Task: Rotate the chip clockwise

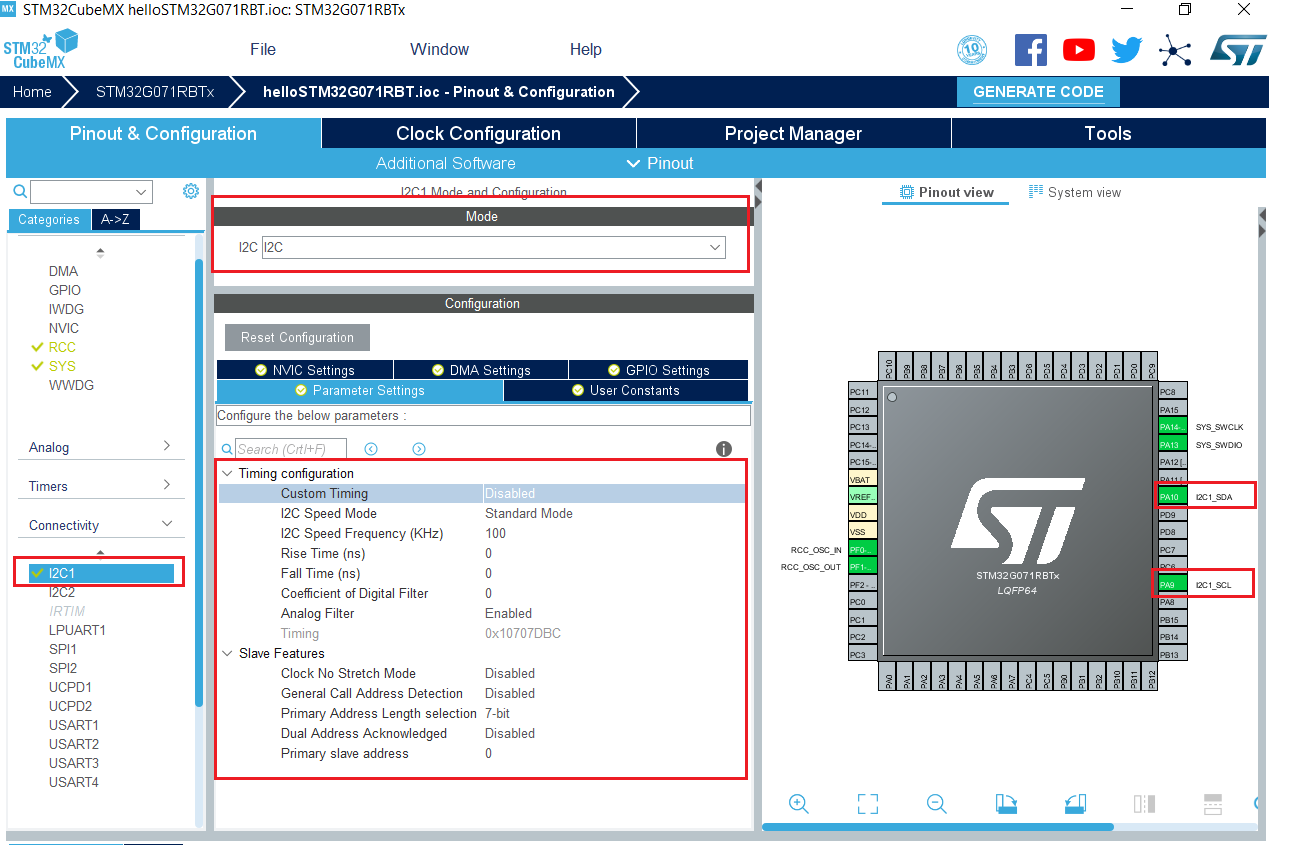Action: tap(1006, 803)
